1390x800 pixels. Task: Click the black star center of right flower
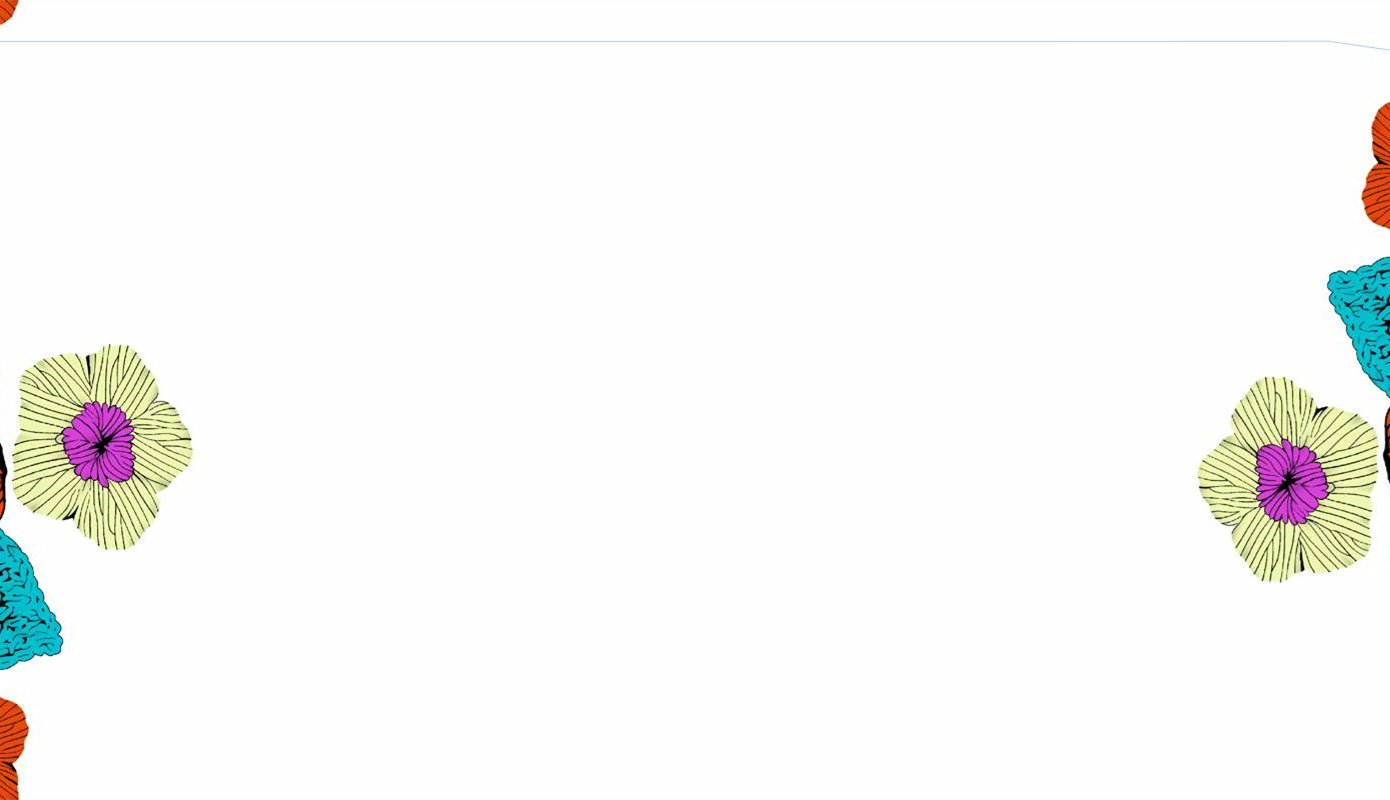(1288, 481)
